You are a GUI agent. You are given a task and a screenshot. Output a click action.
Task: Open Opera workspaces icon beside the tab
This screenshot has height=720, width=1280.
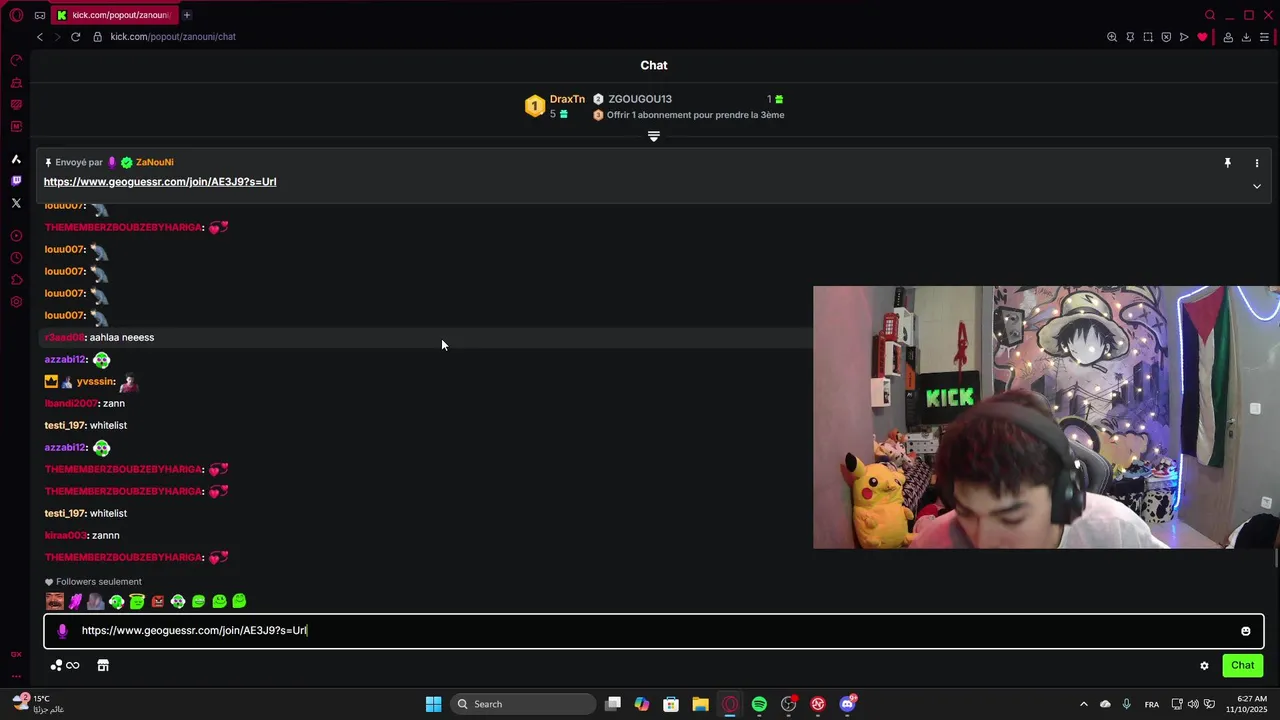click(x=40, y=15)
